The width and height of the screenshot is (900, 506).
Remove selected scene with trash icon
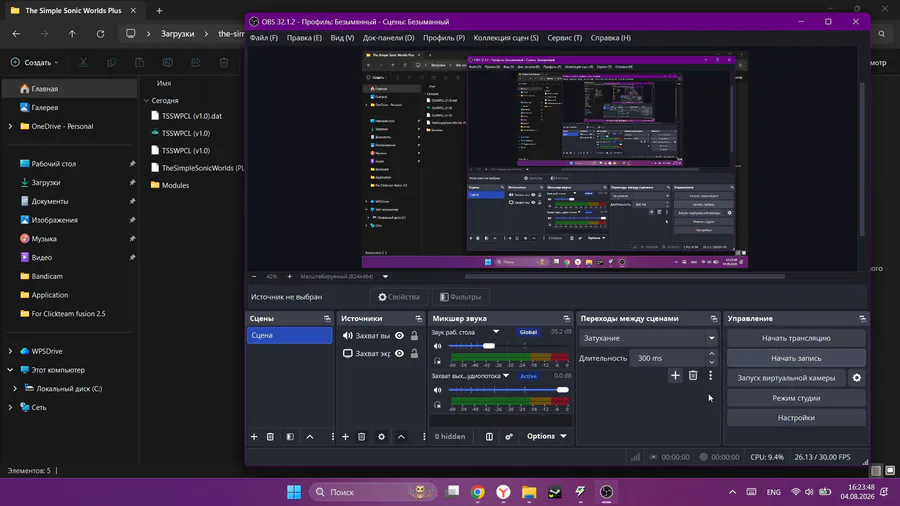click(x=270, y=437)
